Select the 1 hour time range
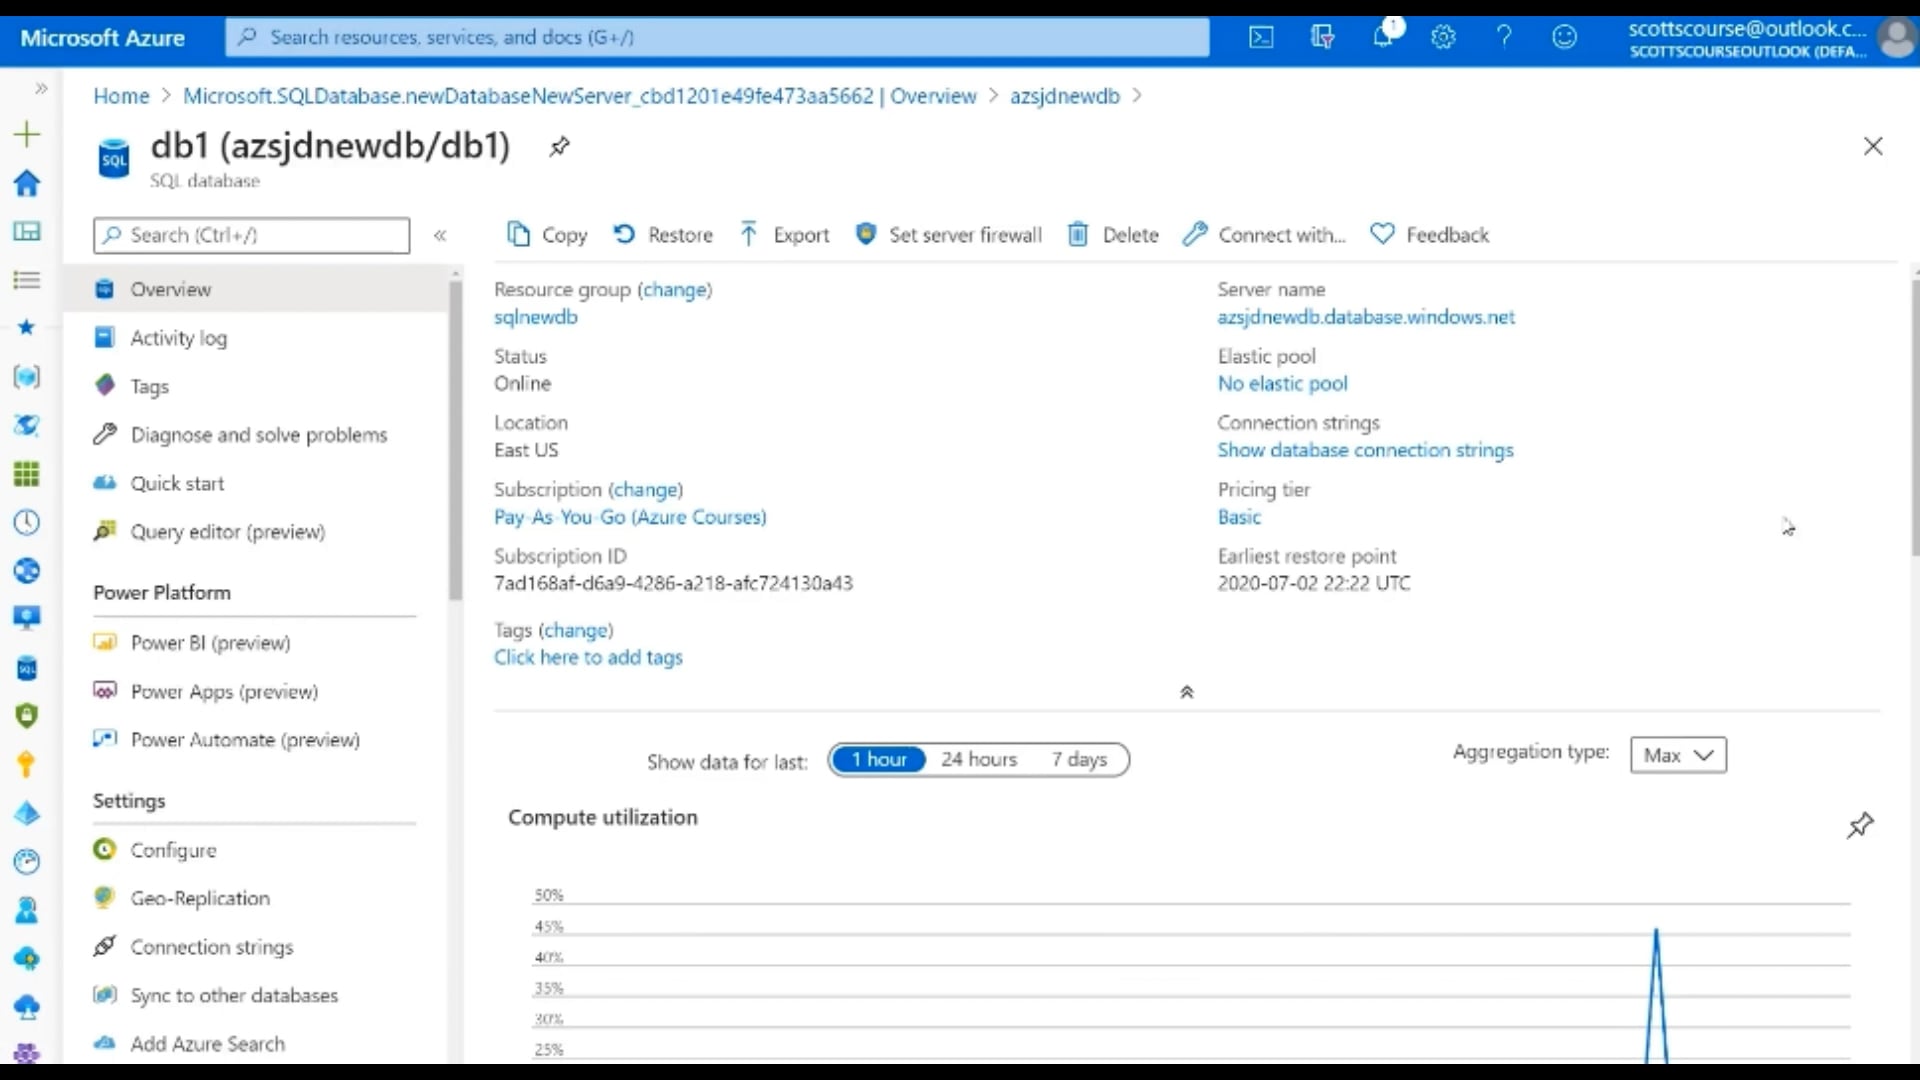 pos(879,759)
